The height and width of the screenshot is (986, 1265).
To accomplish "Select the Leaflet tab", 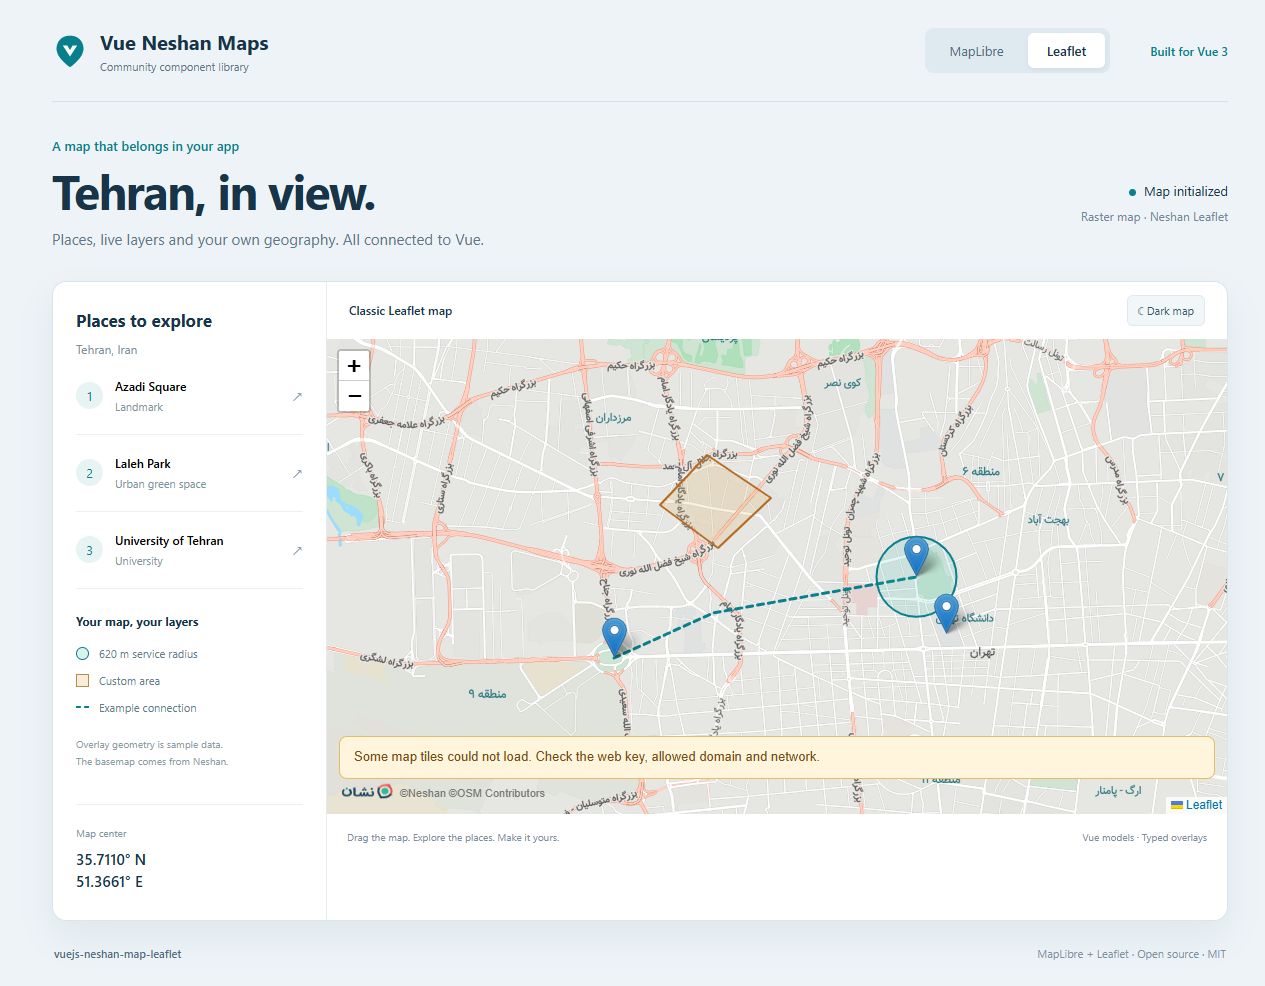I will pyautogui.click(x=1066, y=51).
